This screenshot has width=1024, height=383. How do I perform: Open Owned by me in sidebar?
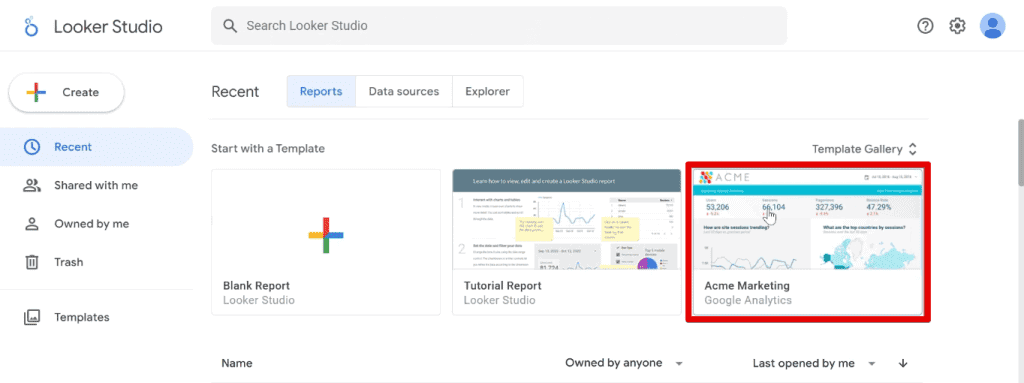pos(97,224)
